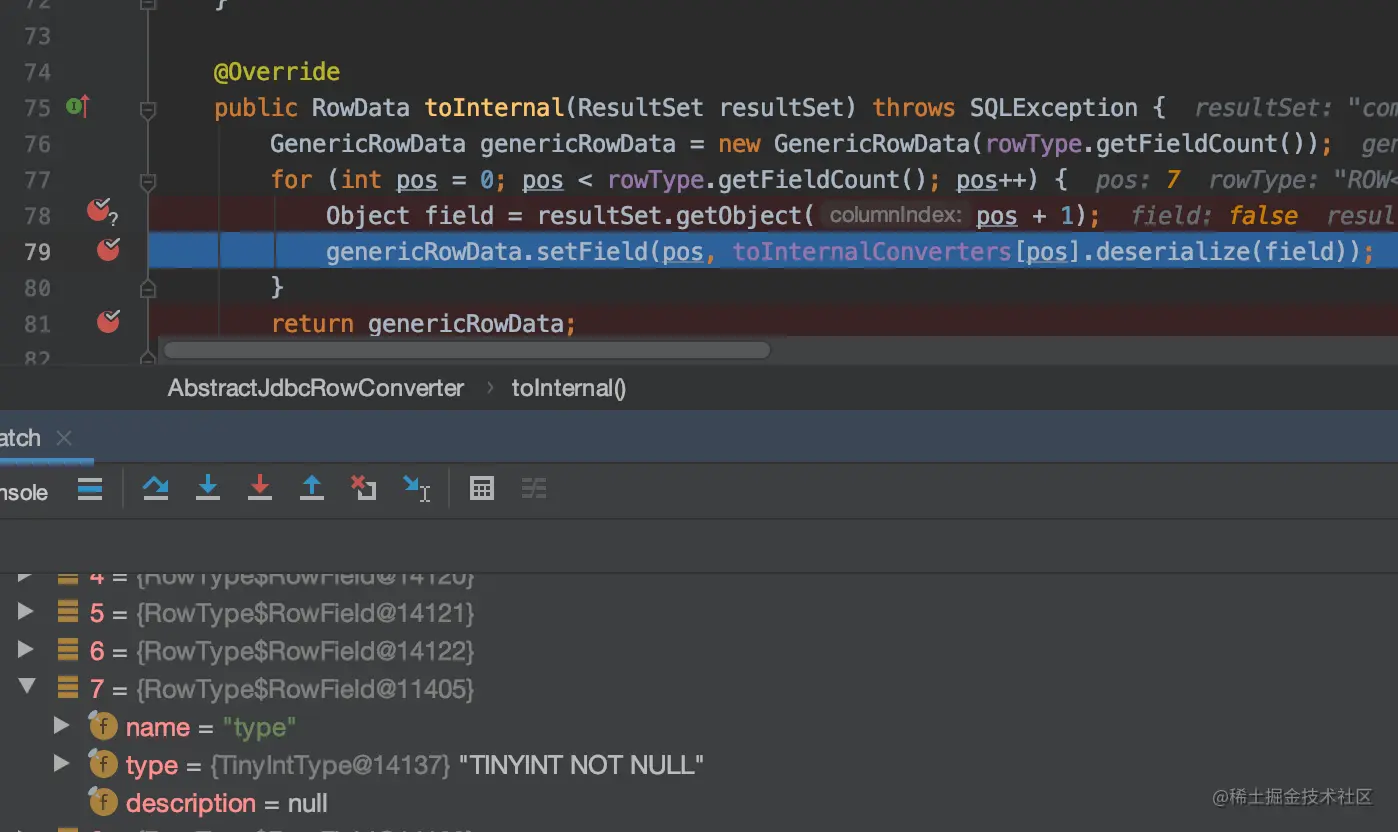Screen dimensions: 1398x832
Task: Click the Step Into debugger icon
Action: pos(208,488)
